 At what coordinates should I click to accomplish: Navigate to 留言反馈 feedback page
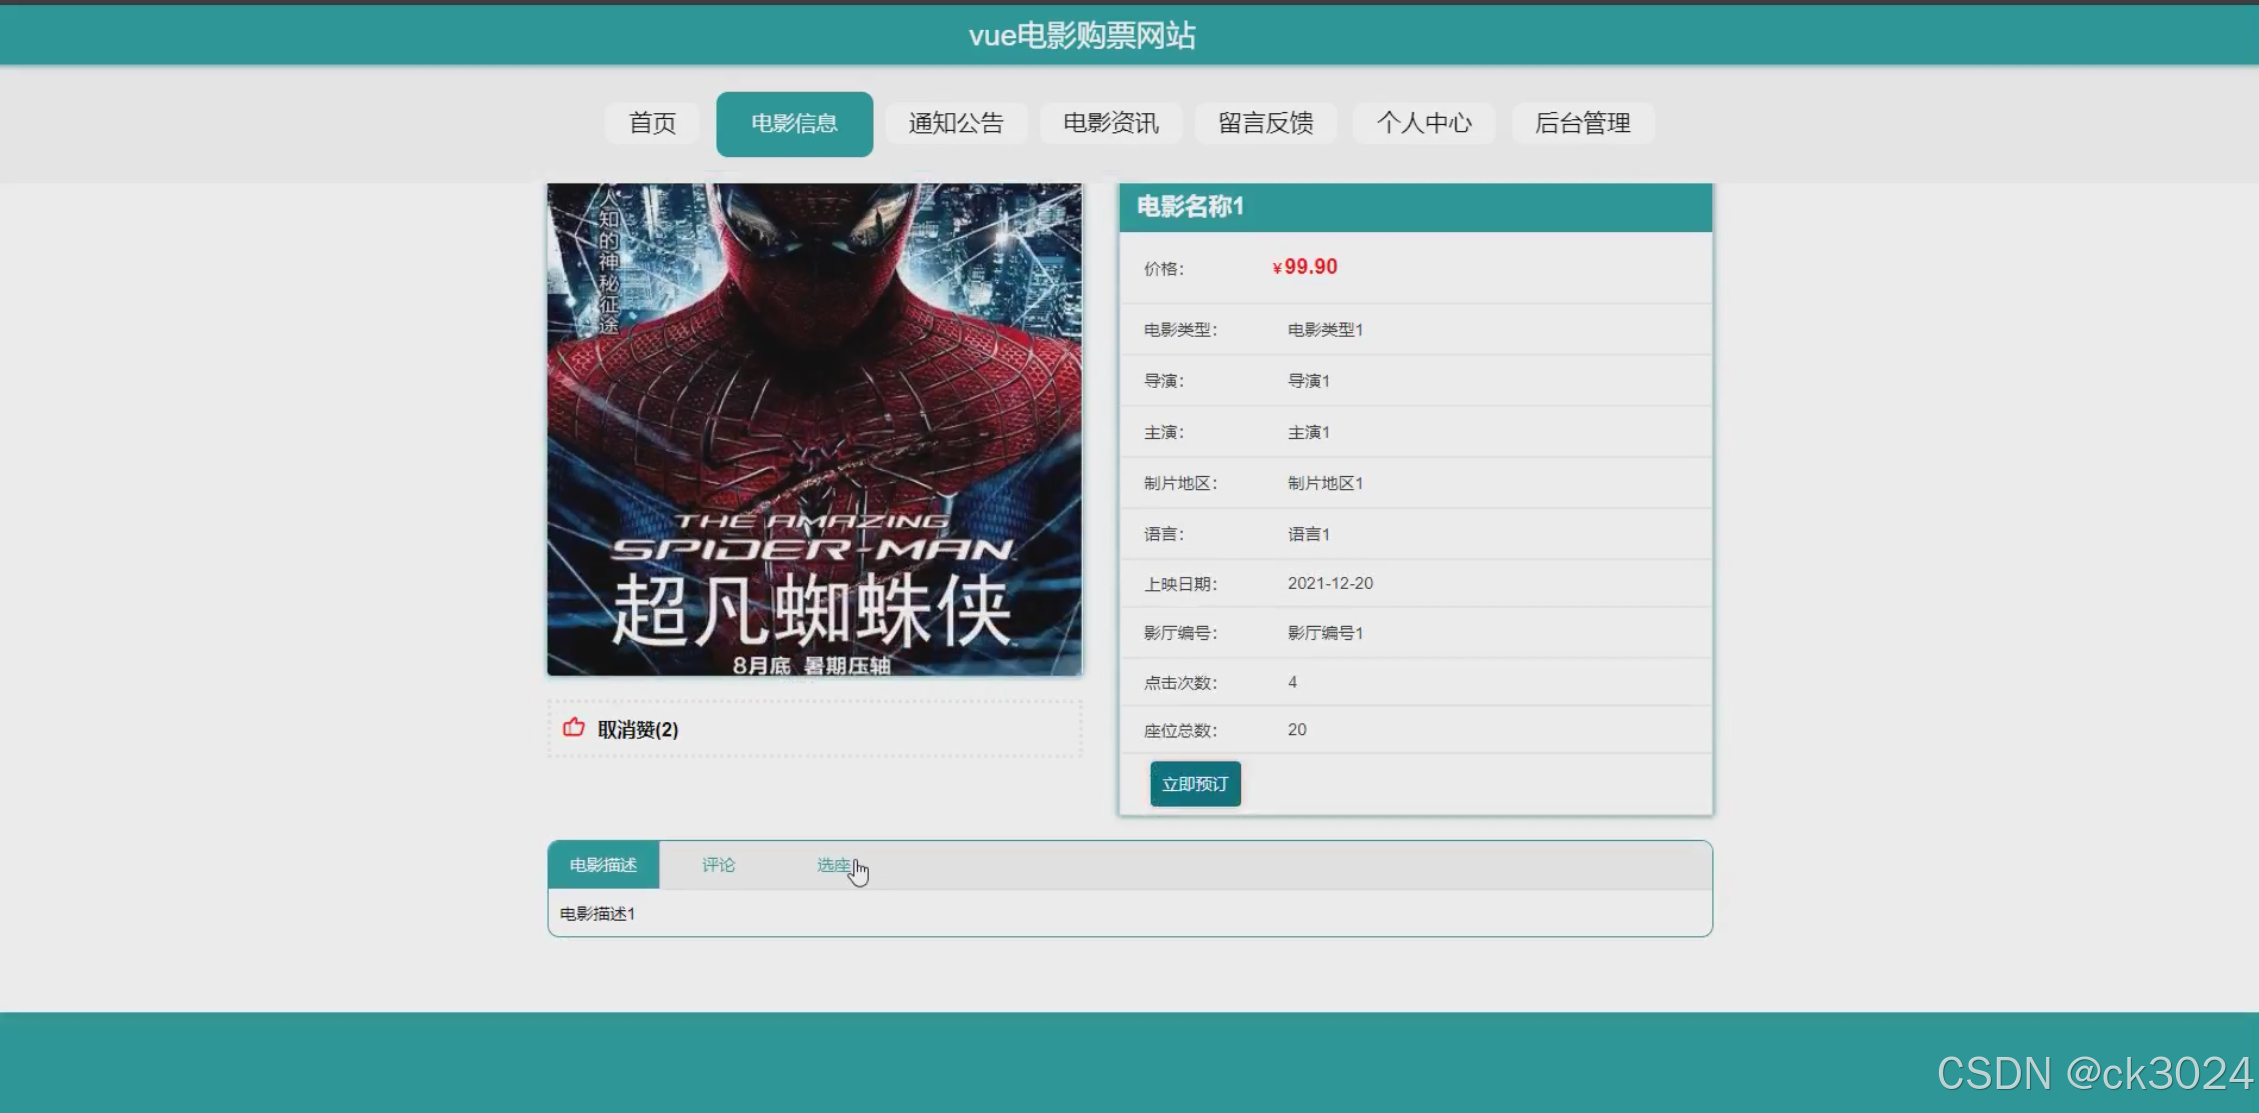pyautogui.click(x=1265, y=123)
